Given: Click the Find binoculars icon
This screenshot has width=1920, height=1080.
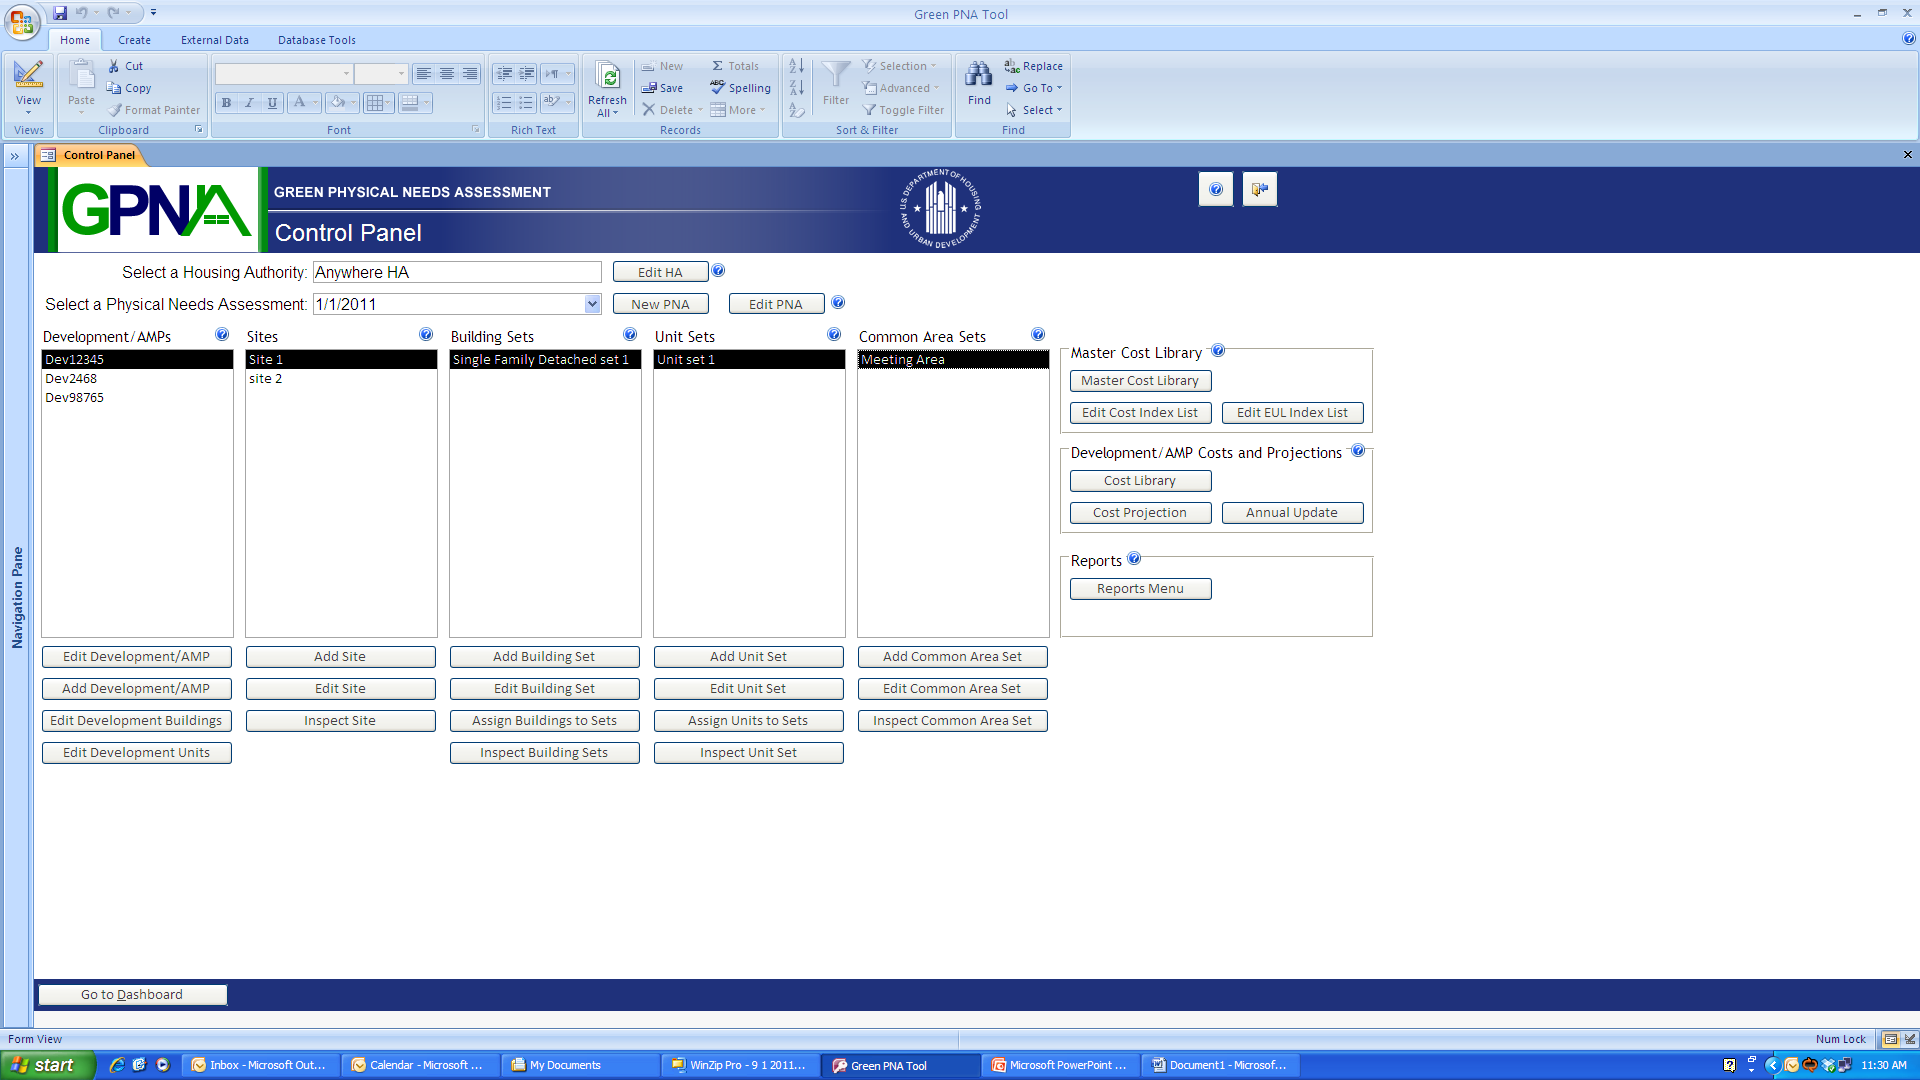Looking at the screenshot, I should 978,75.
